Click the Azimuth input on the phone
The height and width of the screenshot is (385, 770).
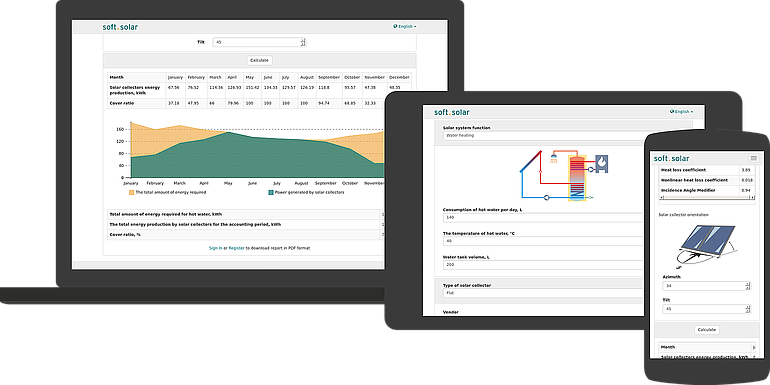point(706,286)
